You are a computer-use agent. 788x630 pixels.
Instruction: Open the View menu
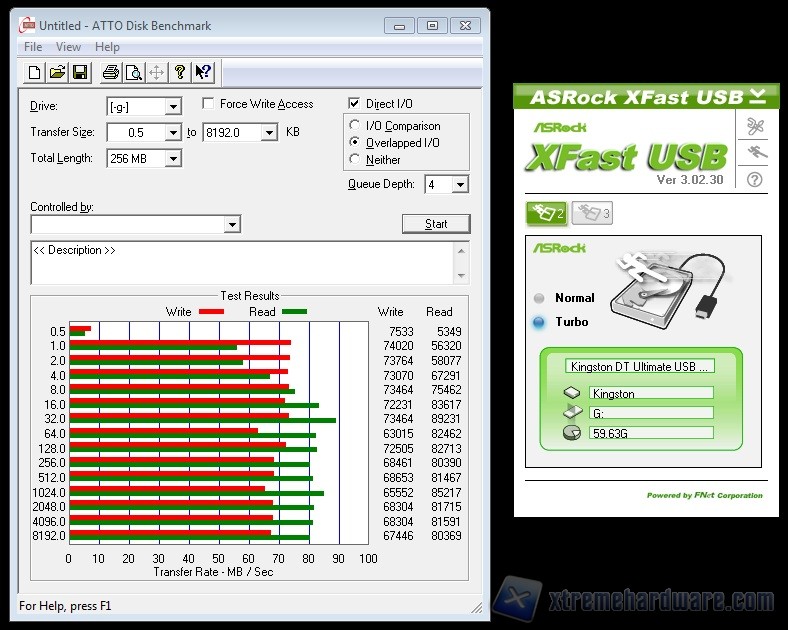pyautogui.click(x=68, y=47)
